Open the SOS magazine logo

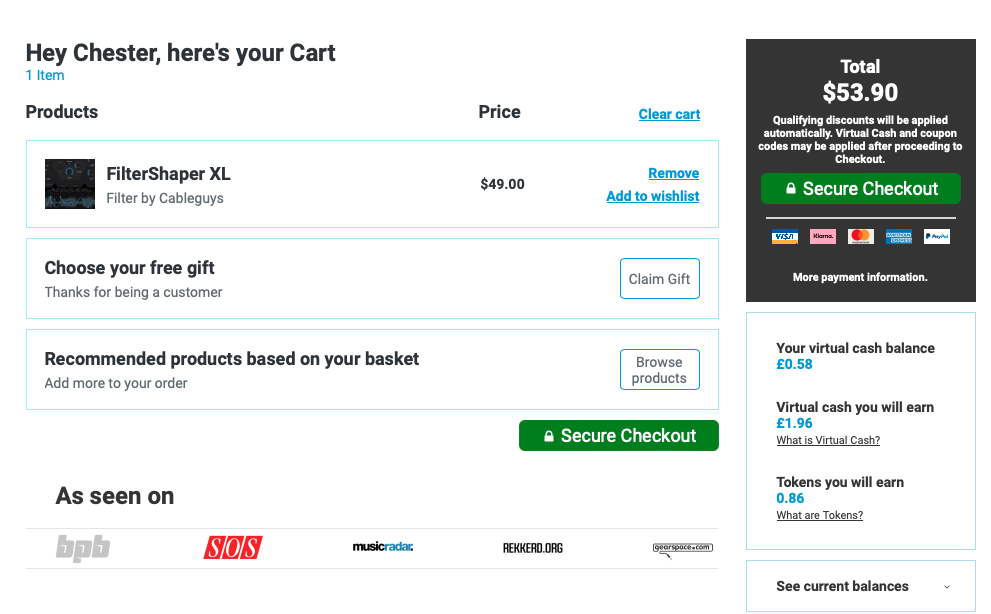233,548
